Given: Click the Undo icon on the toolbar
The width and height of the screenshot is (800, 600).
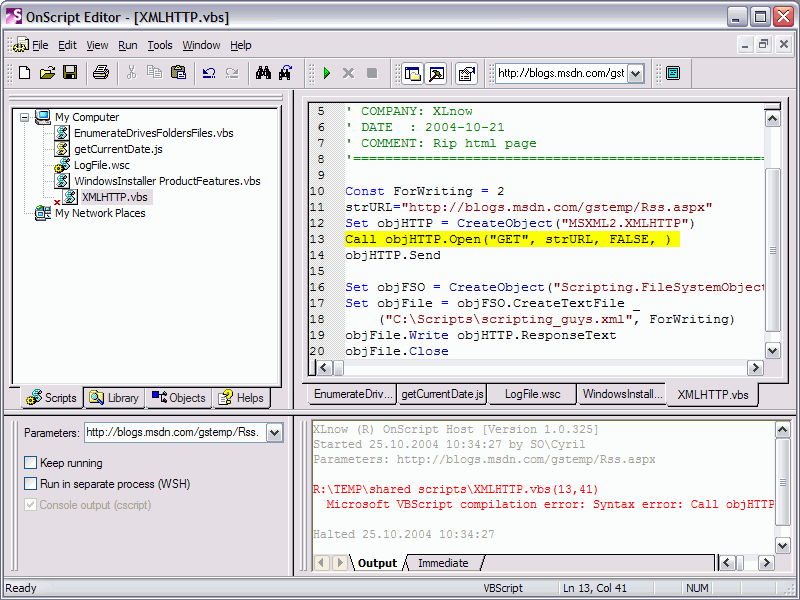Looking at the screenshot, I should point(208,73).
